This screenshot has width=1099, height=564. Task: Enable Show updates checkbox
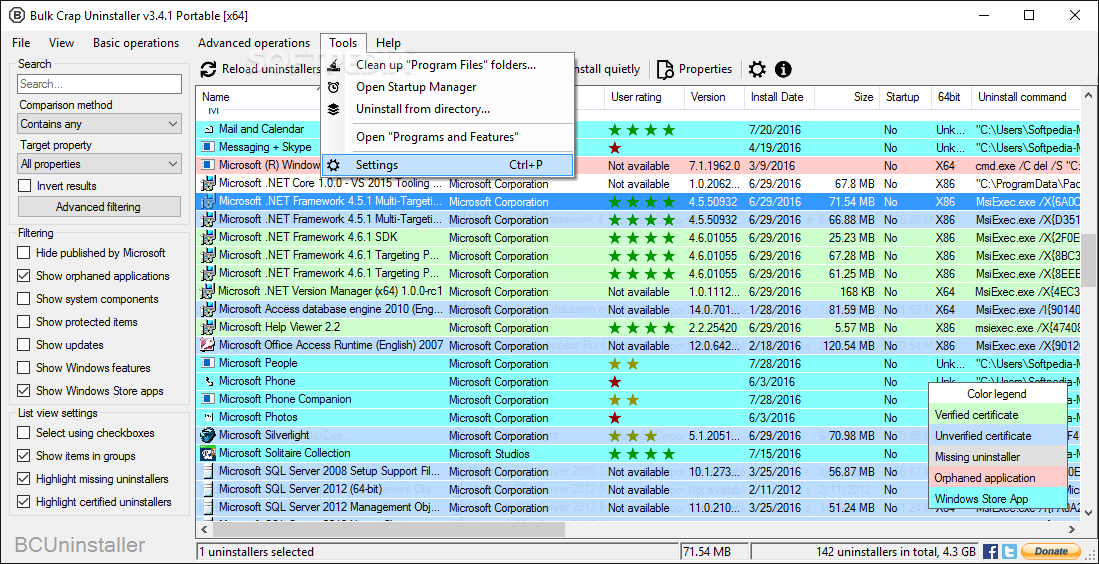(24, 345)
